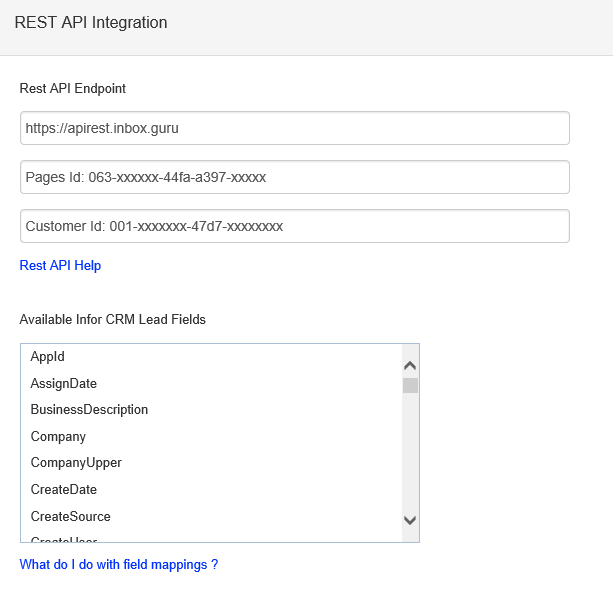Click the Rest API Endpoint URL field
The width and height of the screenshot is (613, 589).
pos(295,128)
